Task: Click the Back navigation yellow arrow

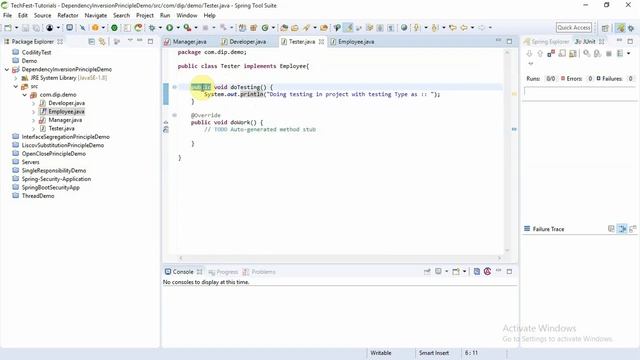Action: pos(464,28)
